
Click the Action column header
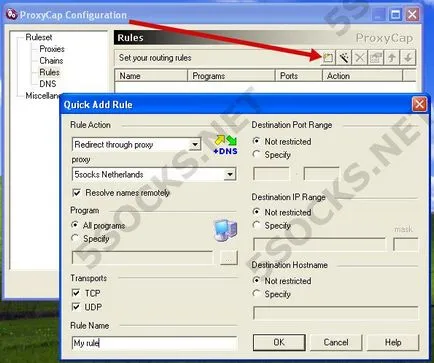pos(363,76)
